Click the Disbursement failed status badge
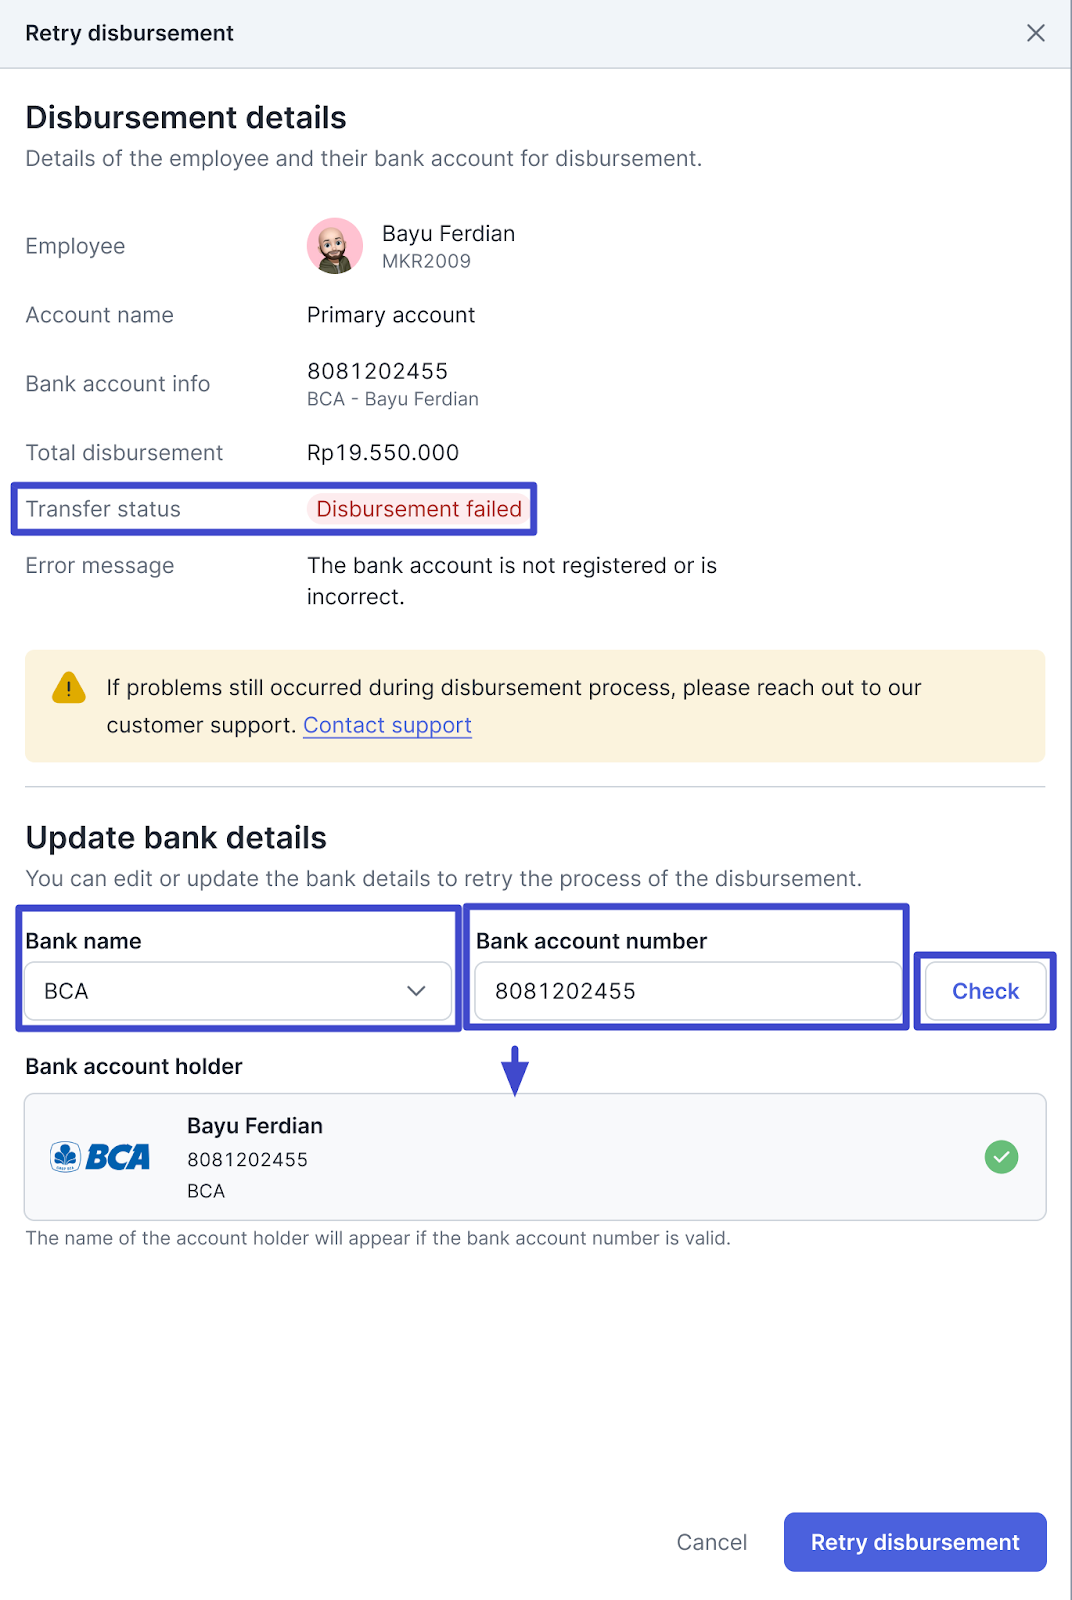The width and height of the screenshot is (1072, 1600). [418, 509]
